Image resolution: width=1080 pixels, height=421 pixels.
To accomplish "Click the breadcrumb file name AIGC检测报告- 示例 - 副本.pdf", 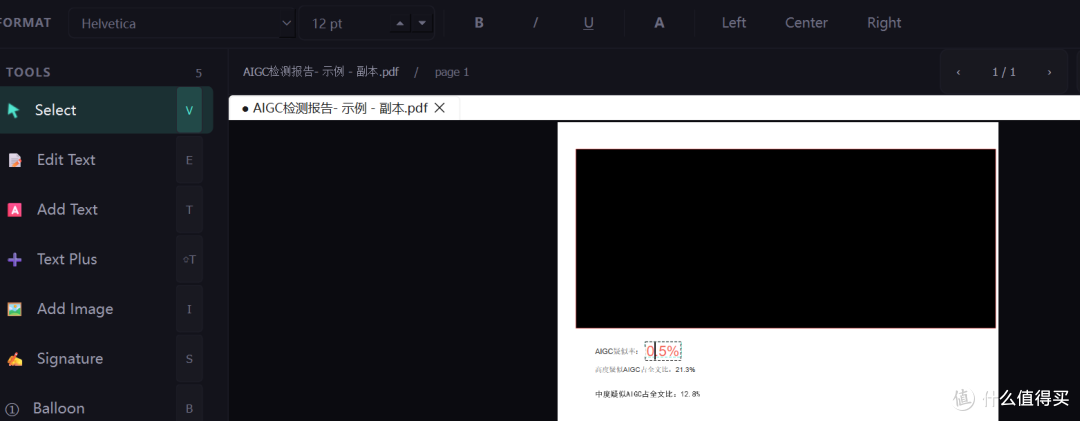I will 321,72.
